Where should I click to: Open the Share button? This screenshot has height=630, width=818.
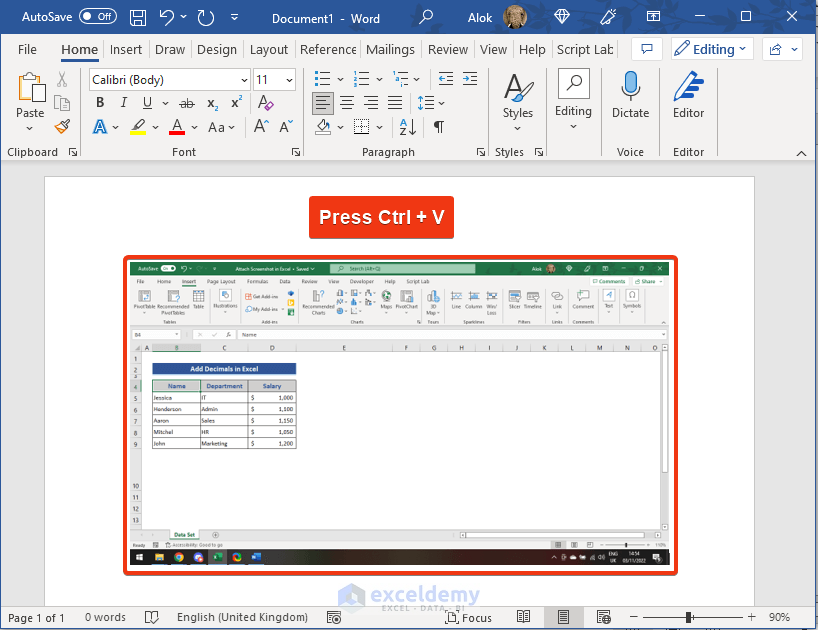[x=782, y=49]
